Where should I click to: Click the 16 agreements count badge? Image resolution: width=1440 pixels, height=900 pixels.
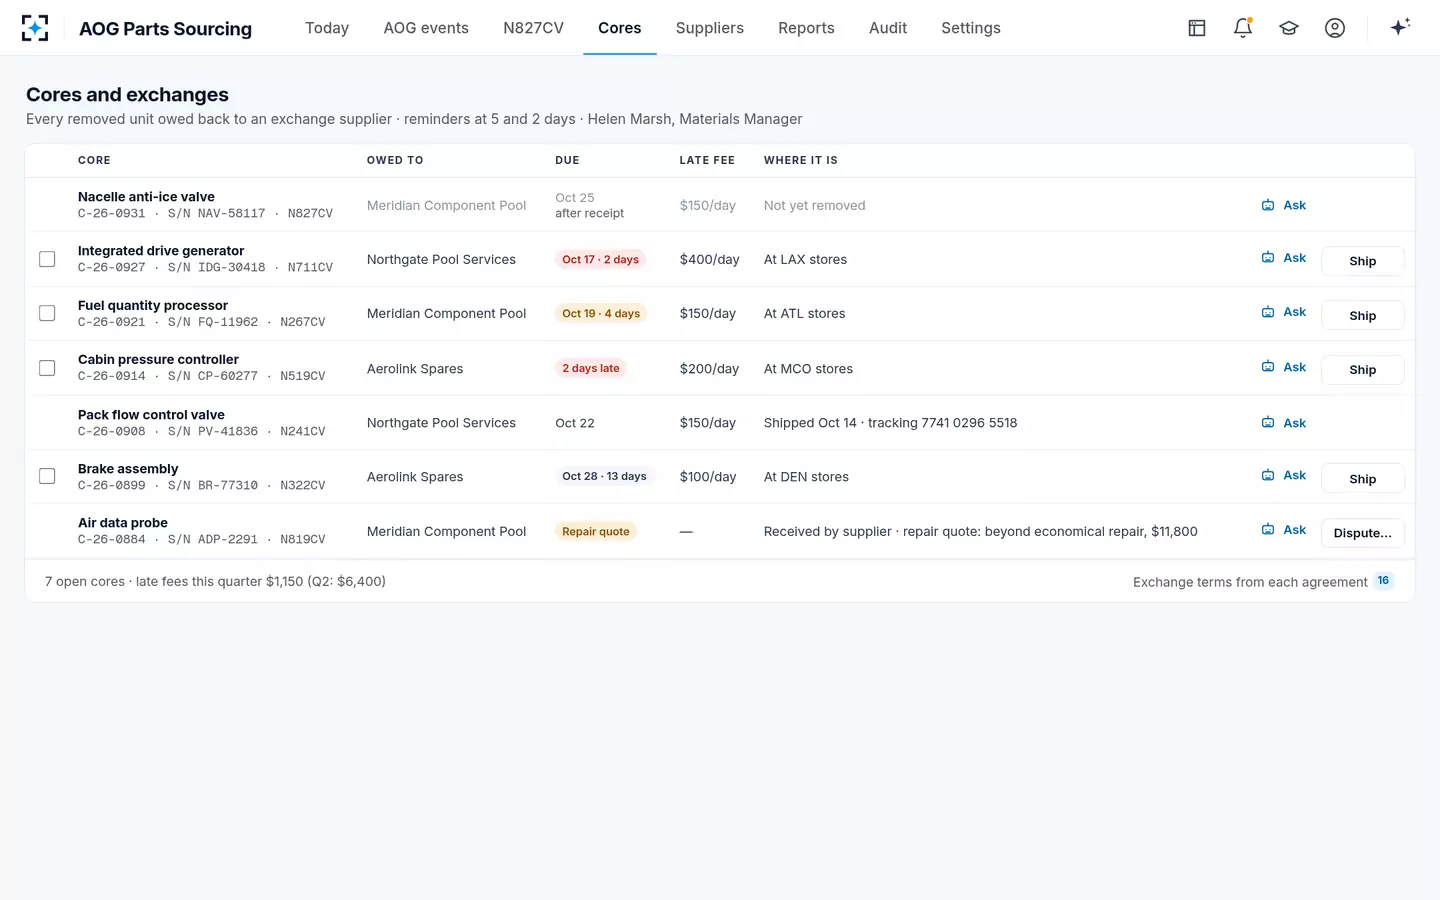click(x=1383, y=581)
